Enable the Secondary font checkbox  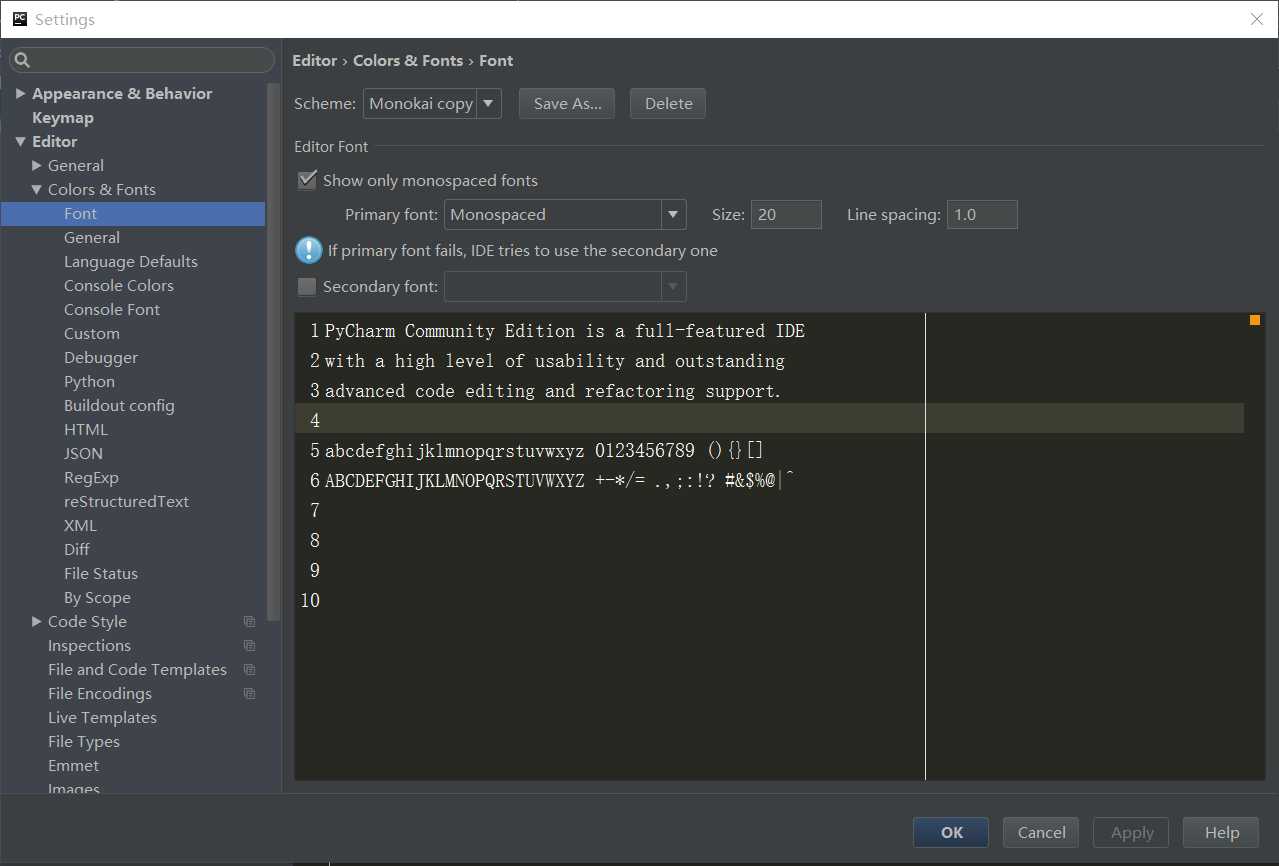(x=307, y=287)
